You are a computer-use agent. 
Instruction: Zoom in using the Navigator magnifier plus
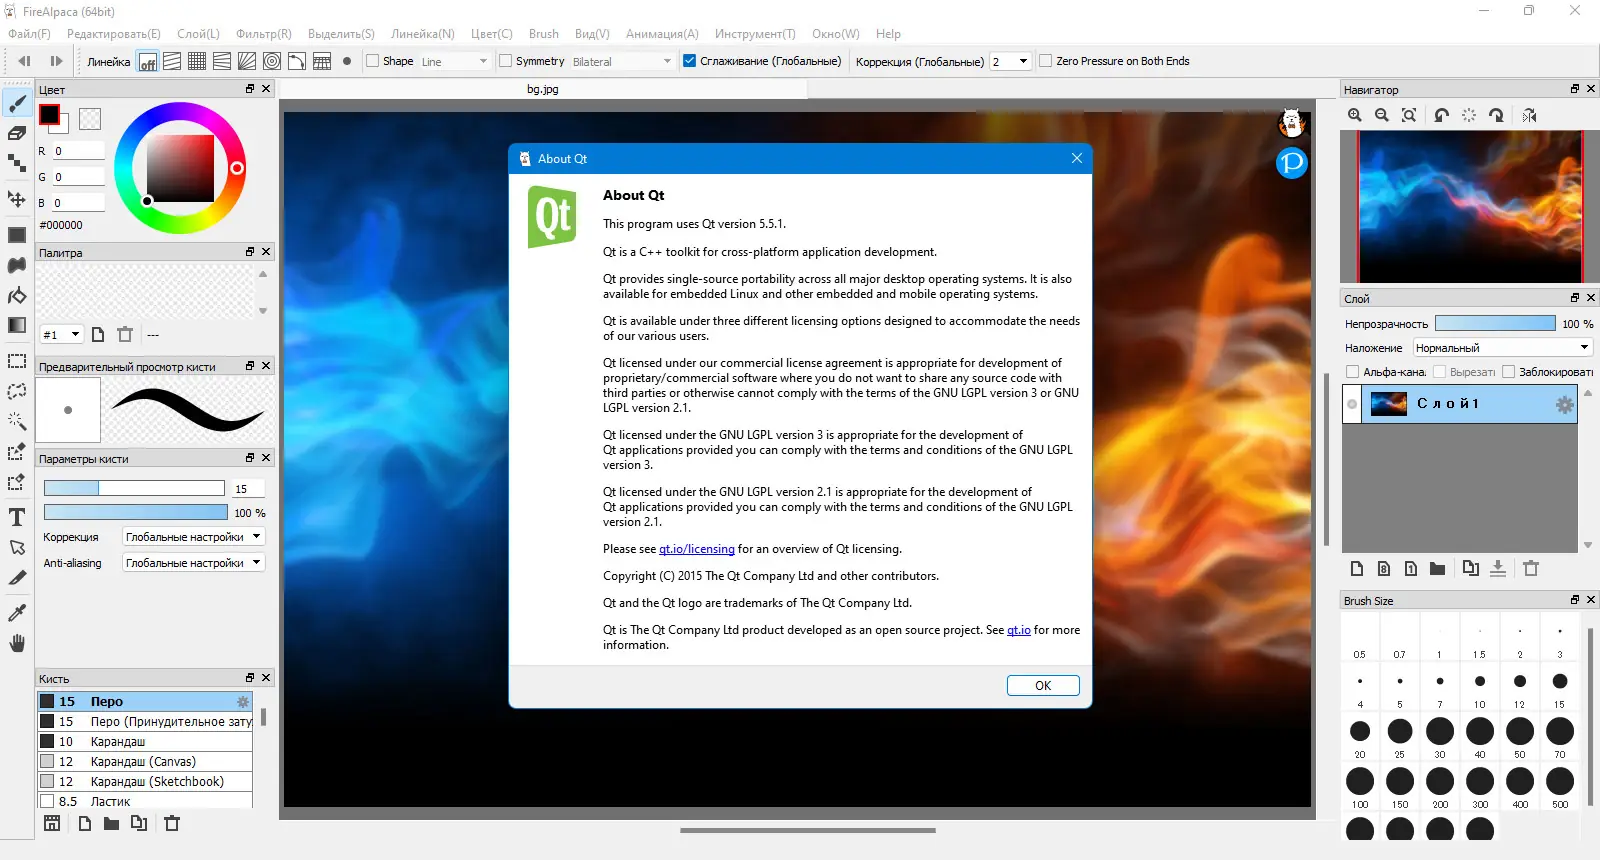pyautogui.click(x=1355, y=115)
